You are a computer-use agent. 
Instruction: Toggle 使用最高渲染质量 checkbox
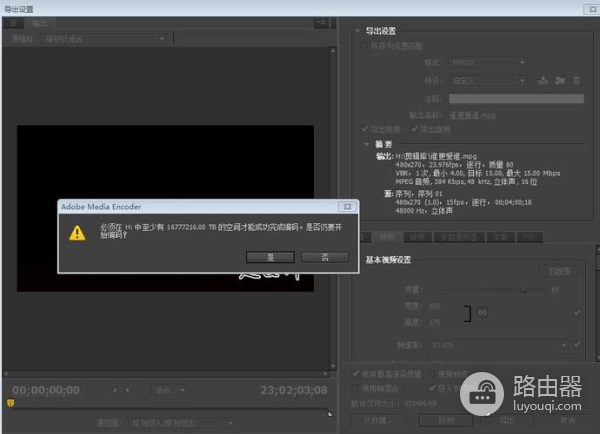point(356,373)
